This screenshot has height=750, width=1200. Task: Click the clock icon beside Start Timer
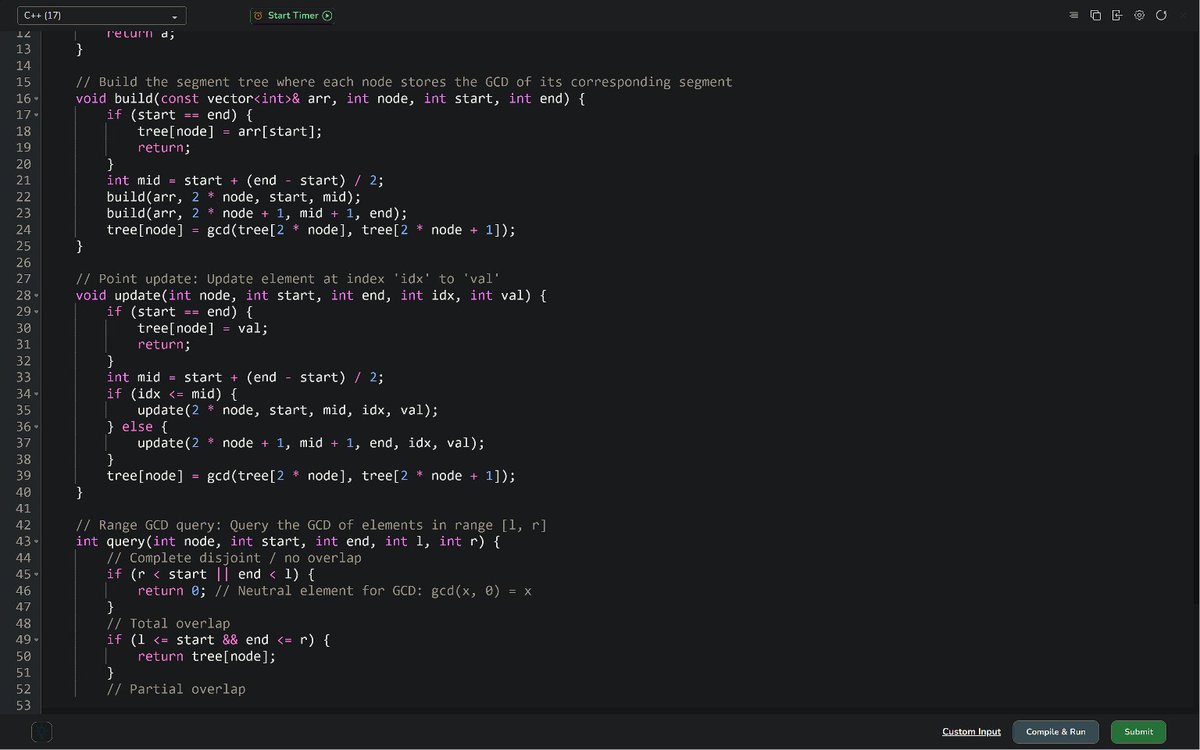tap(258, 16)
